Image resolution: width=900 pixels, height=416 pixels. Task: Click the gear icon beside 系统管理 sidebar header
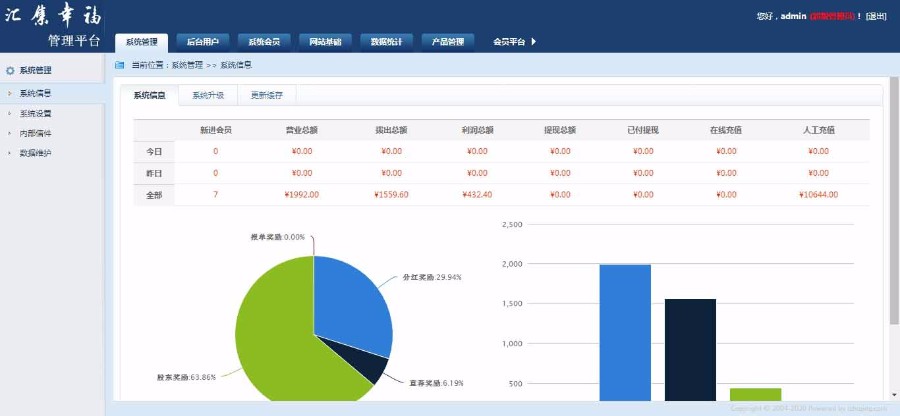(x=11, y=70)
